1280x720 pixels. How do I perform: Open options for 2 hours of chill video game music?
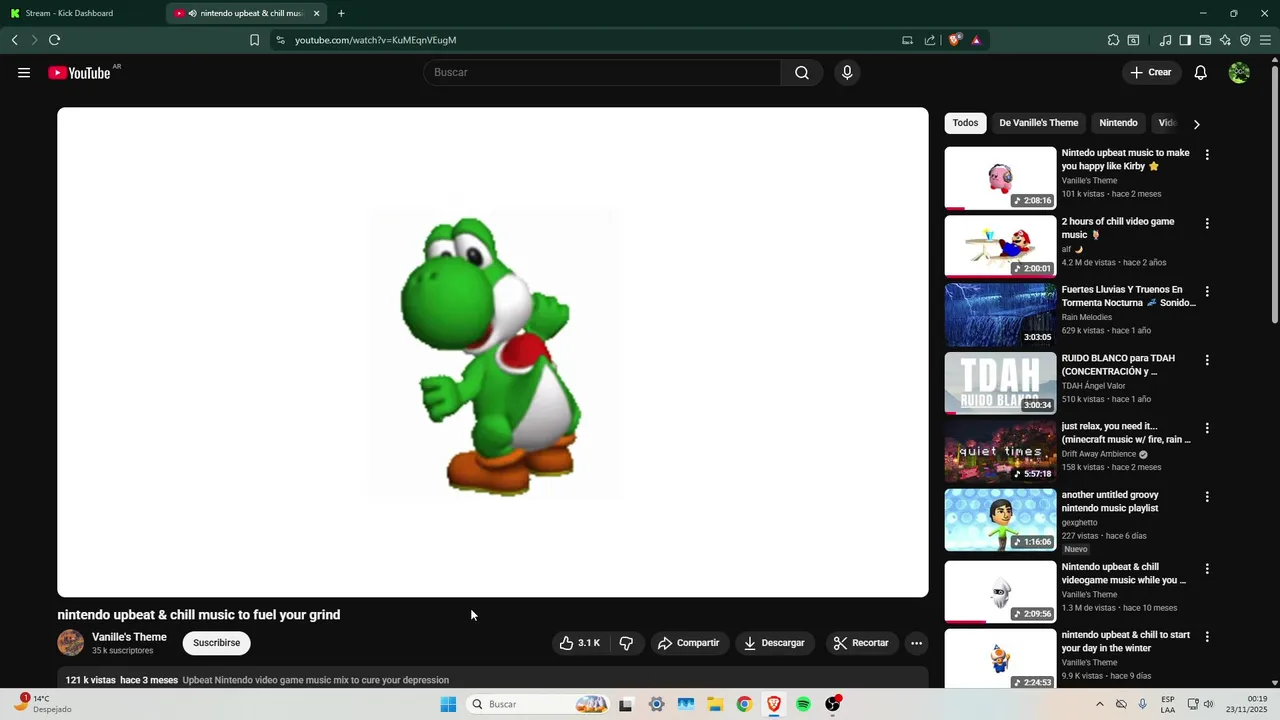(1207, 223)
